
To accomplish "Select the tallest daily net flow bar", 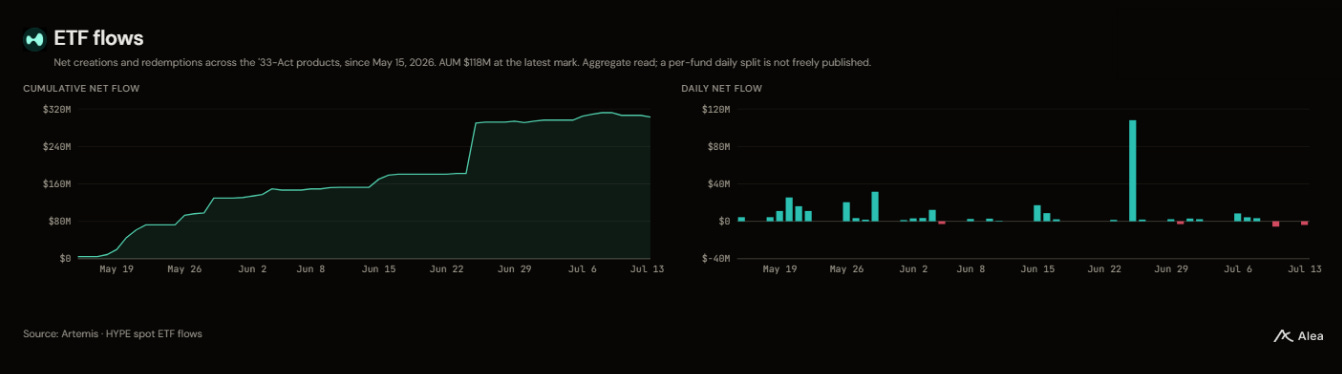I will coord(1132,171).
